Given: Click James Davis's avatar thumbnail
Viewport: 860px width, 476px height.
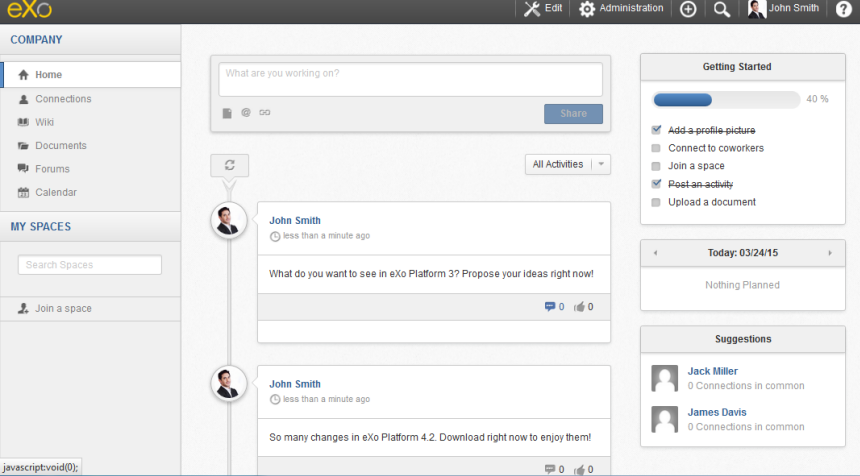Looking at the screenshot, I should point(665,420).
